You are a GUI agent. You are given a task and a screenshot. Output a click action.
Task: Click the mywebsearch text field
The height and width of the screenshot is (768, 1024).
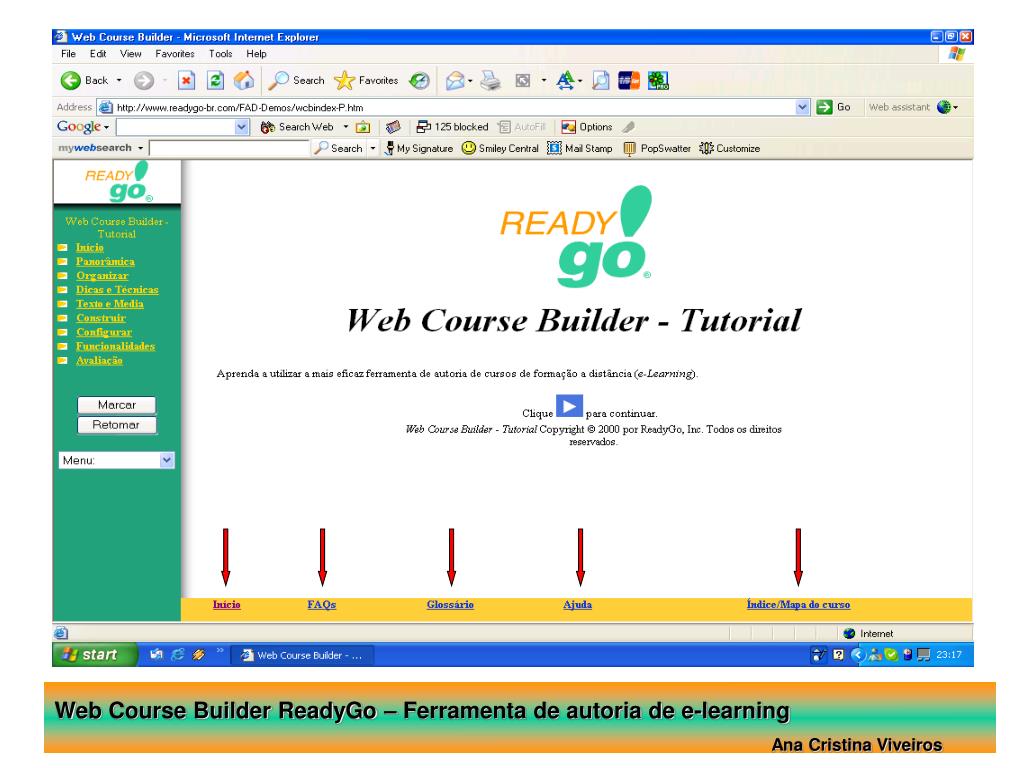[x=229, y=148]
